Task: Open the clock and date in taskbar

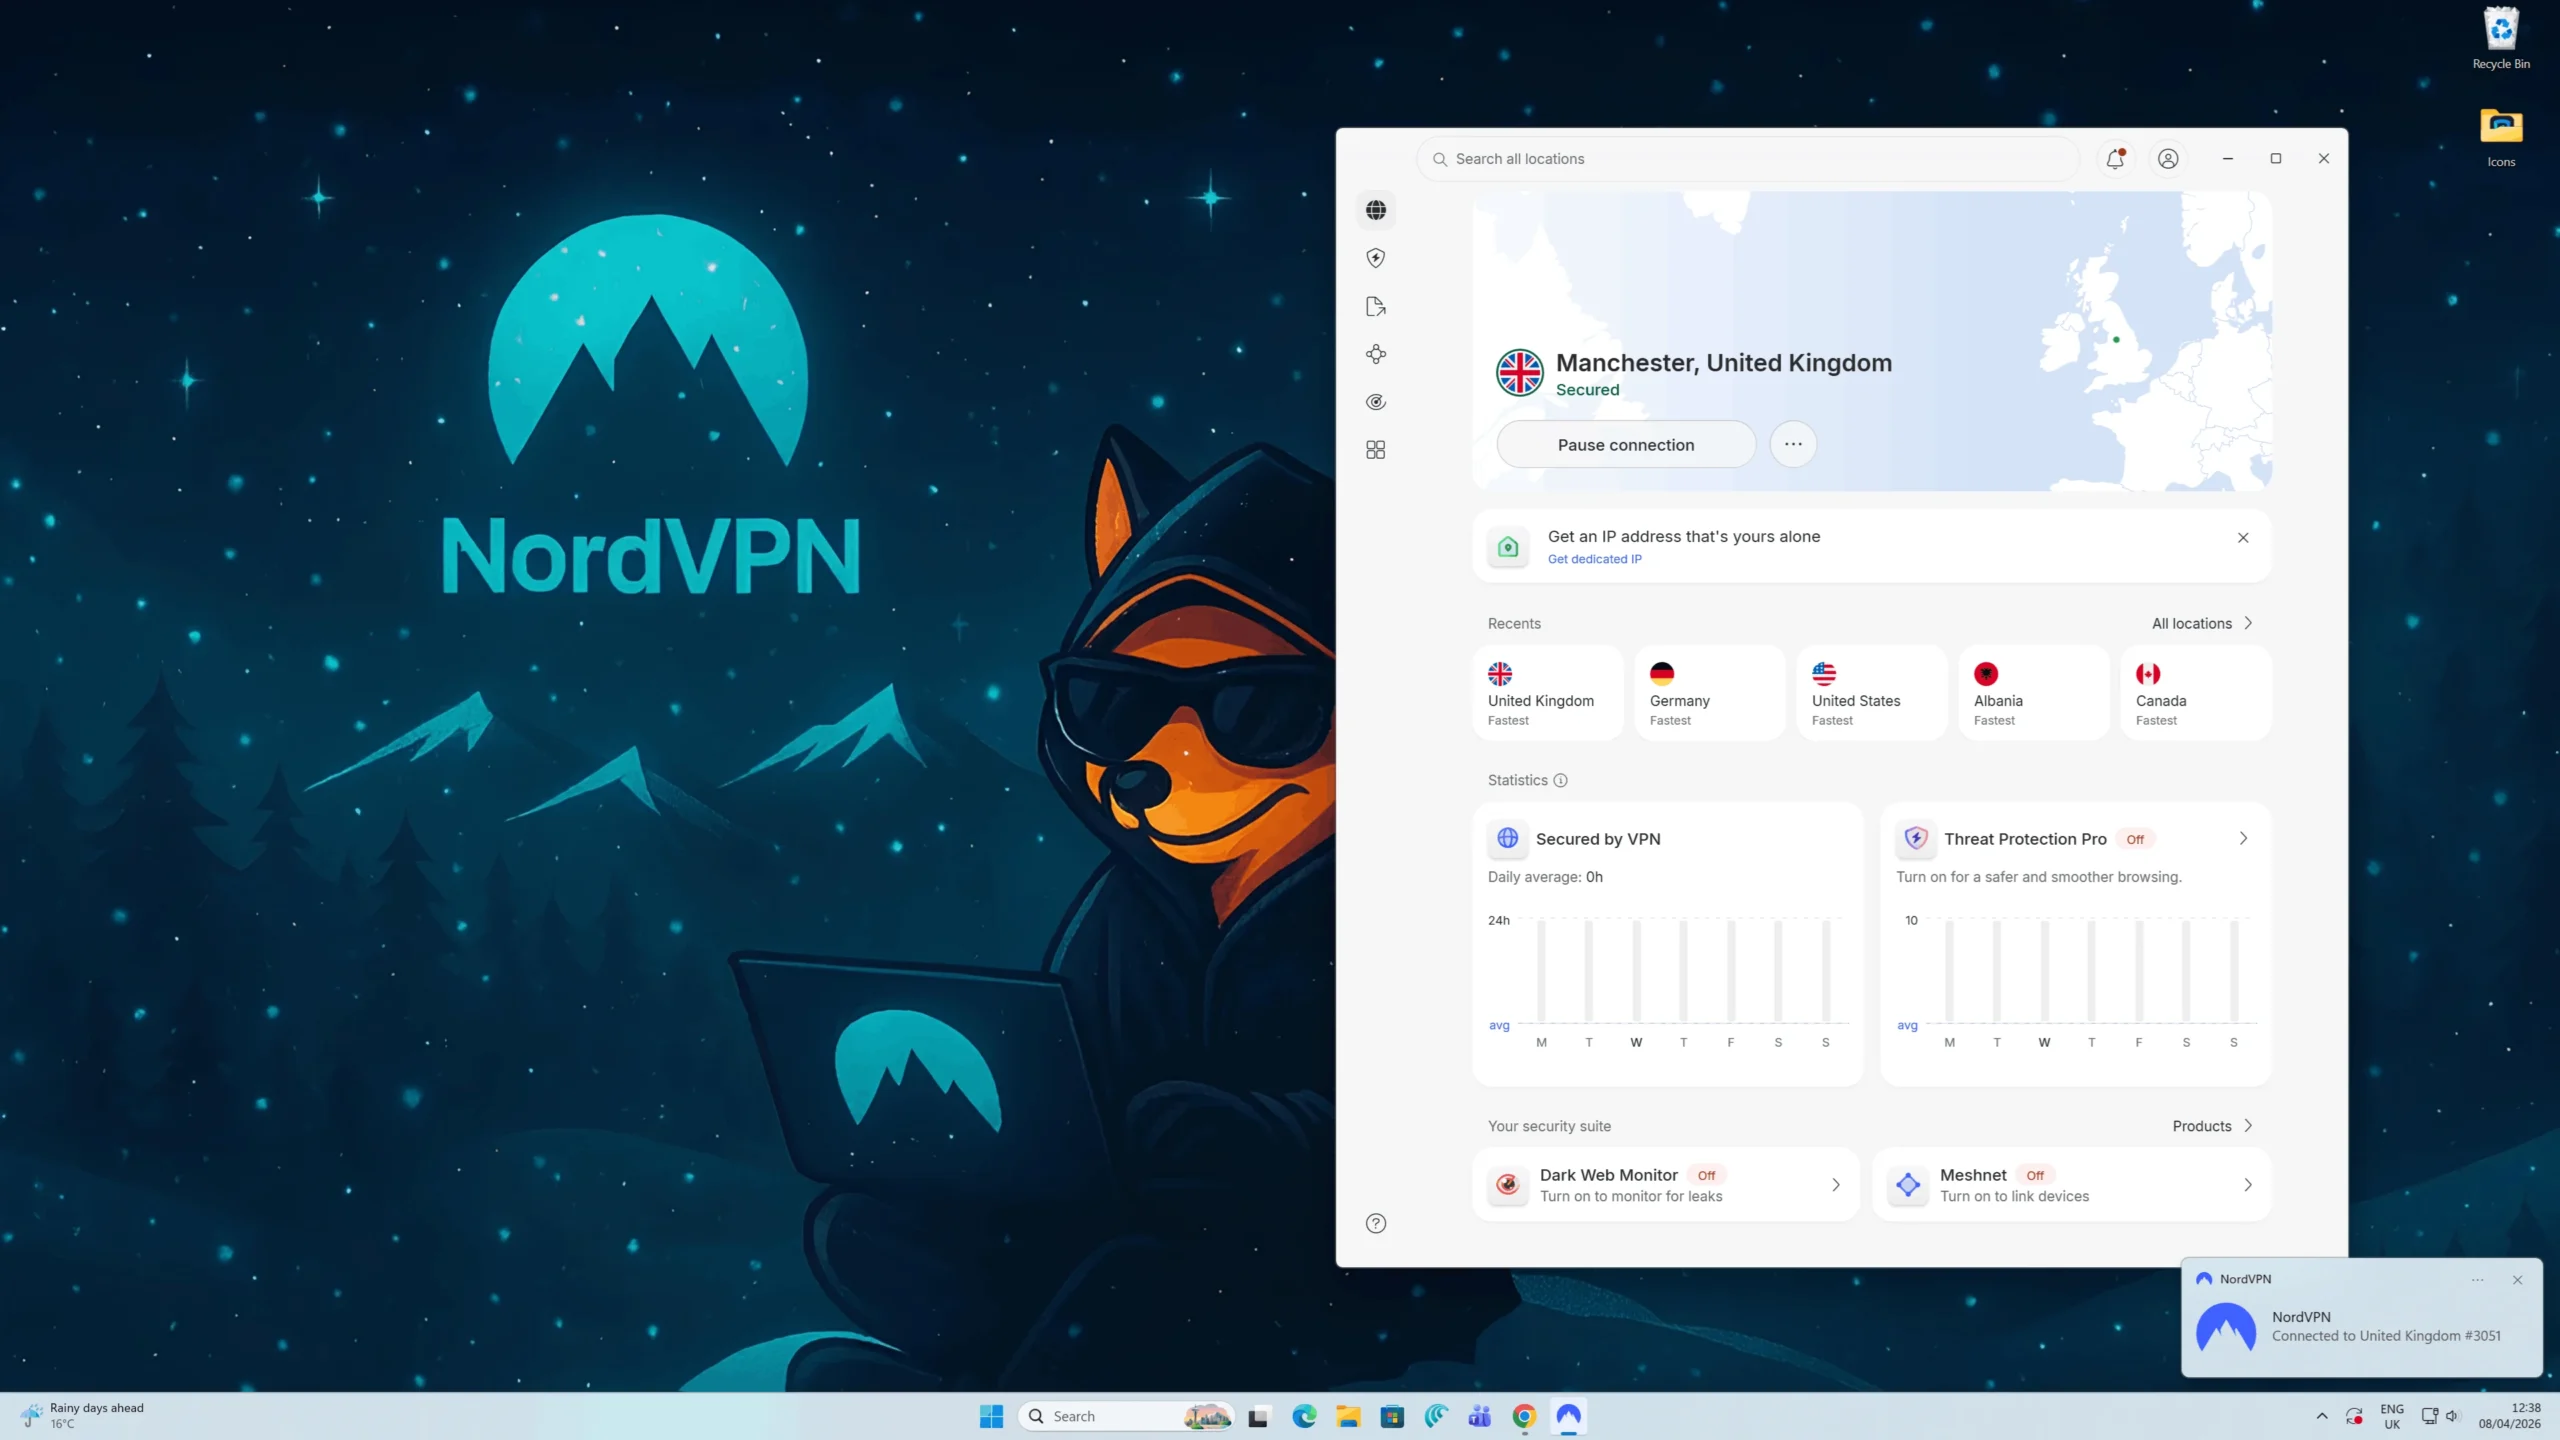Action: 2509,1416
